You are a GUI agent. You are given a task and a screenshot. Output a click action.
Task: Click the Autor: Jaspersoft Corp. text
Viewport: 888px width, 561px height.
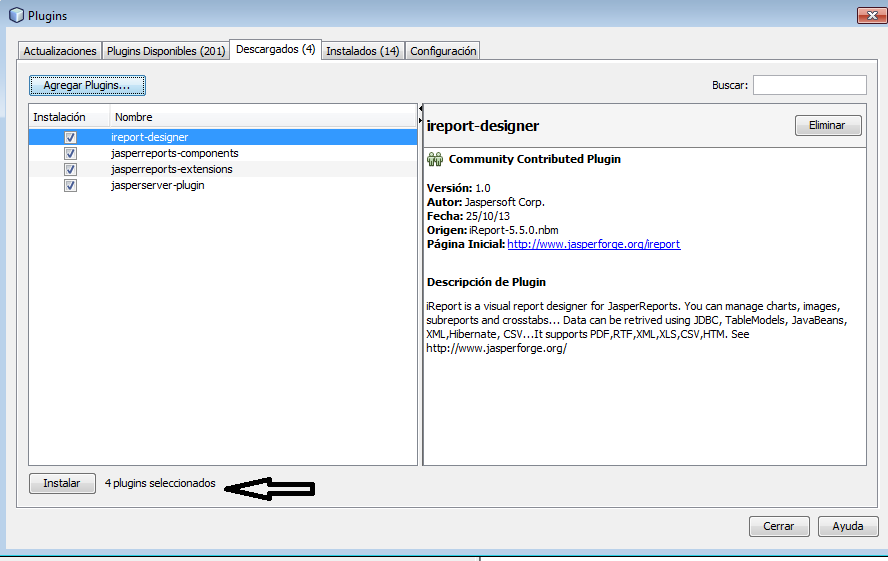tap(485, 202)
